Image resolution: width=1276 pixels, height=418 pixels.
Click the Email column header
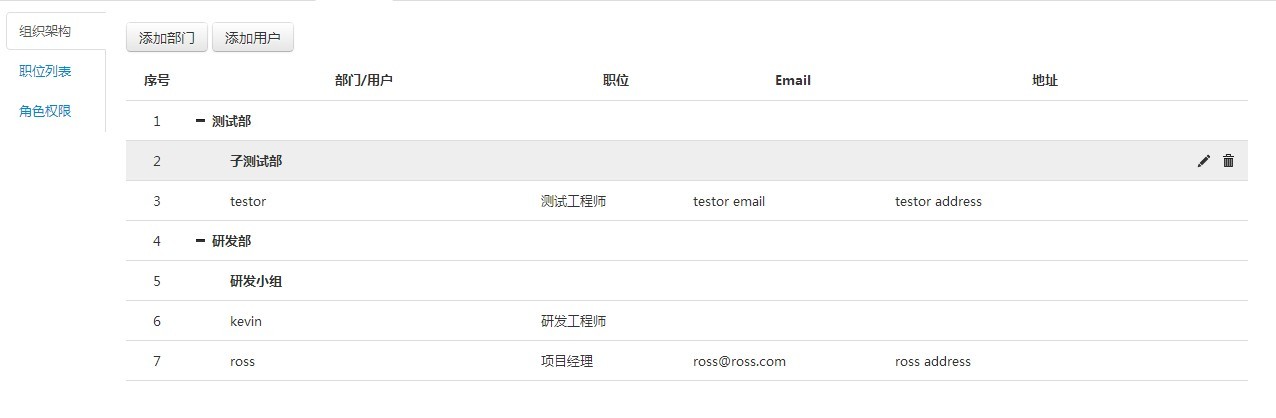click(793, 80)
